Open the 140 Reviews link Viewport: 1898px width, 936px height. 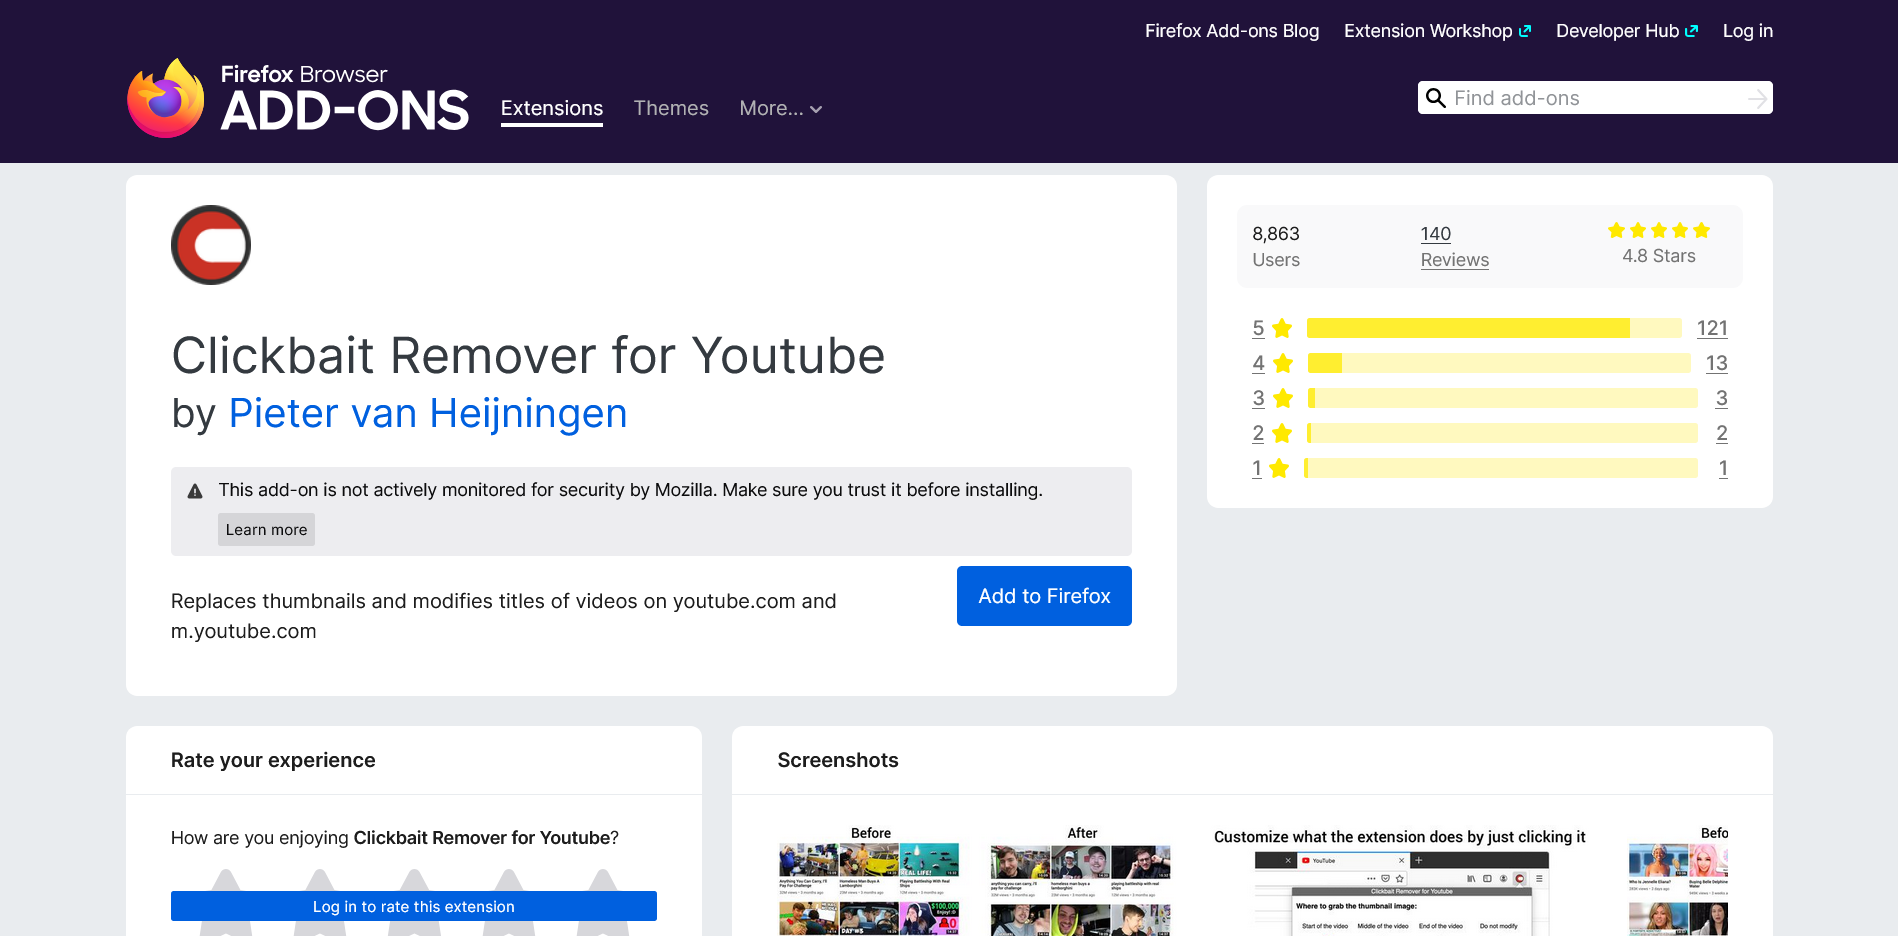pos(1455,247)
